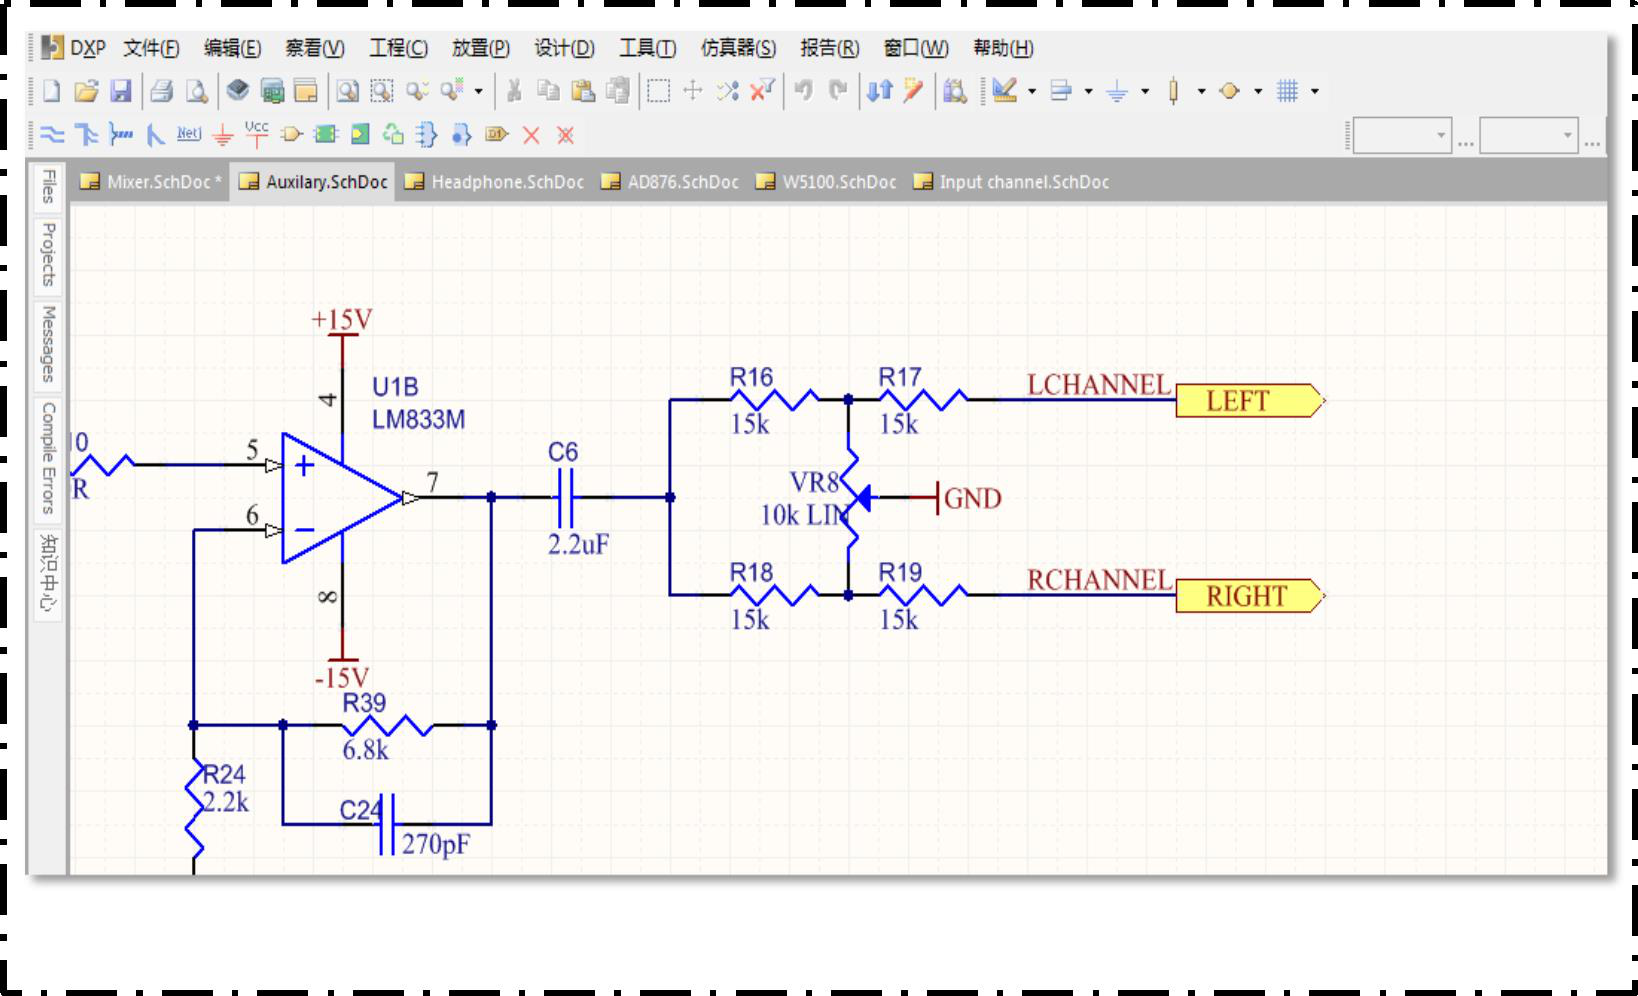Select the Place Bus tool

pos(87,135)
